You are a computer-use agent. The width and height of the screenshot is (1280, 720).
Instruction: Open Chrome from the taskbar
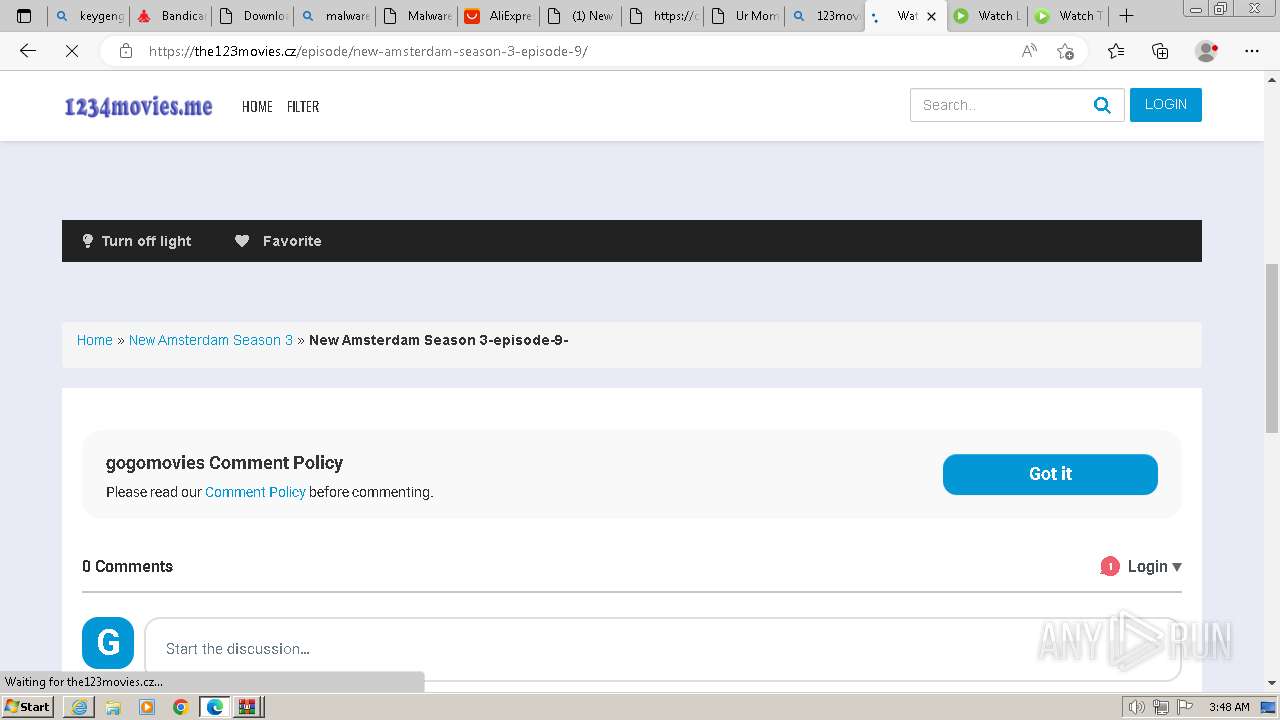pos(181,707)
